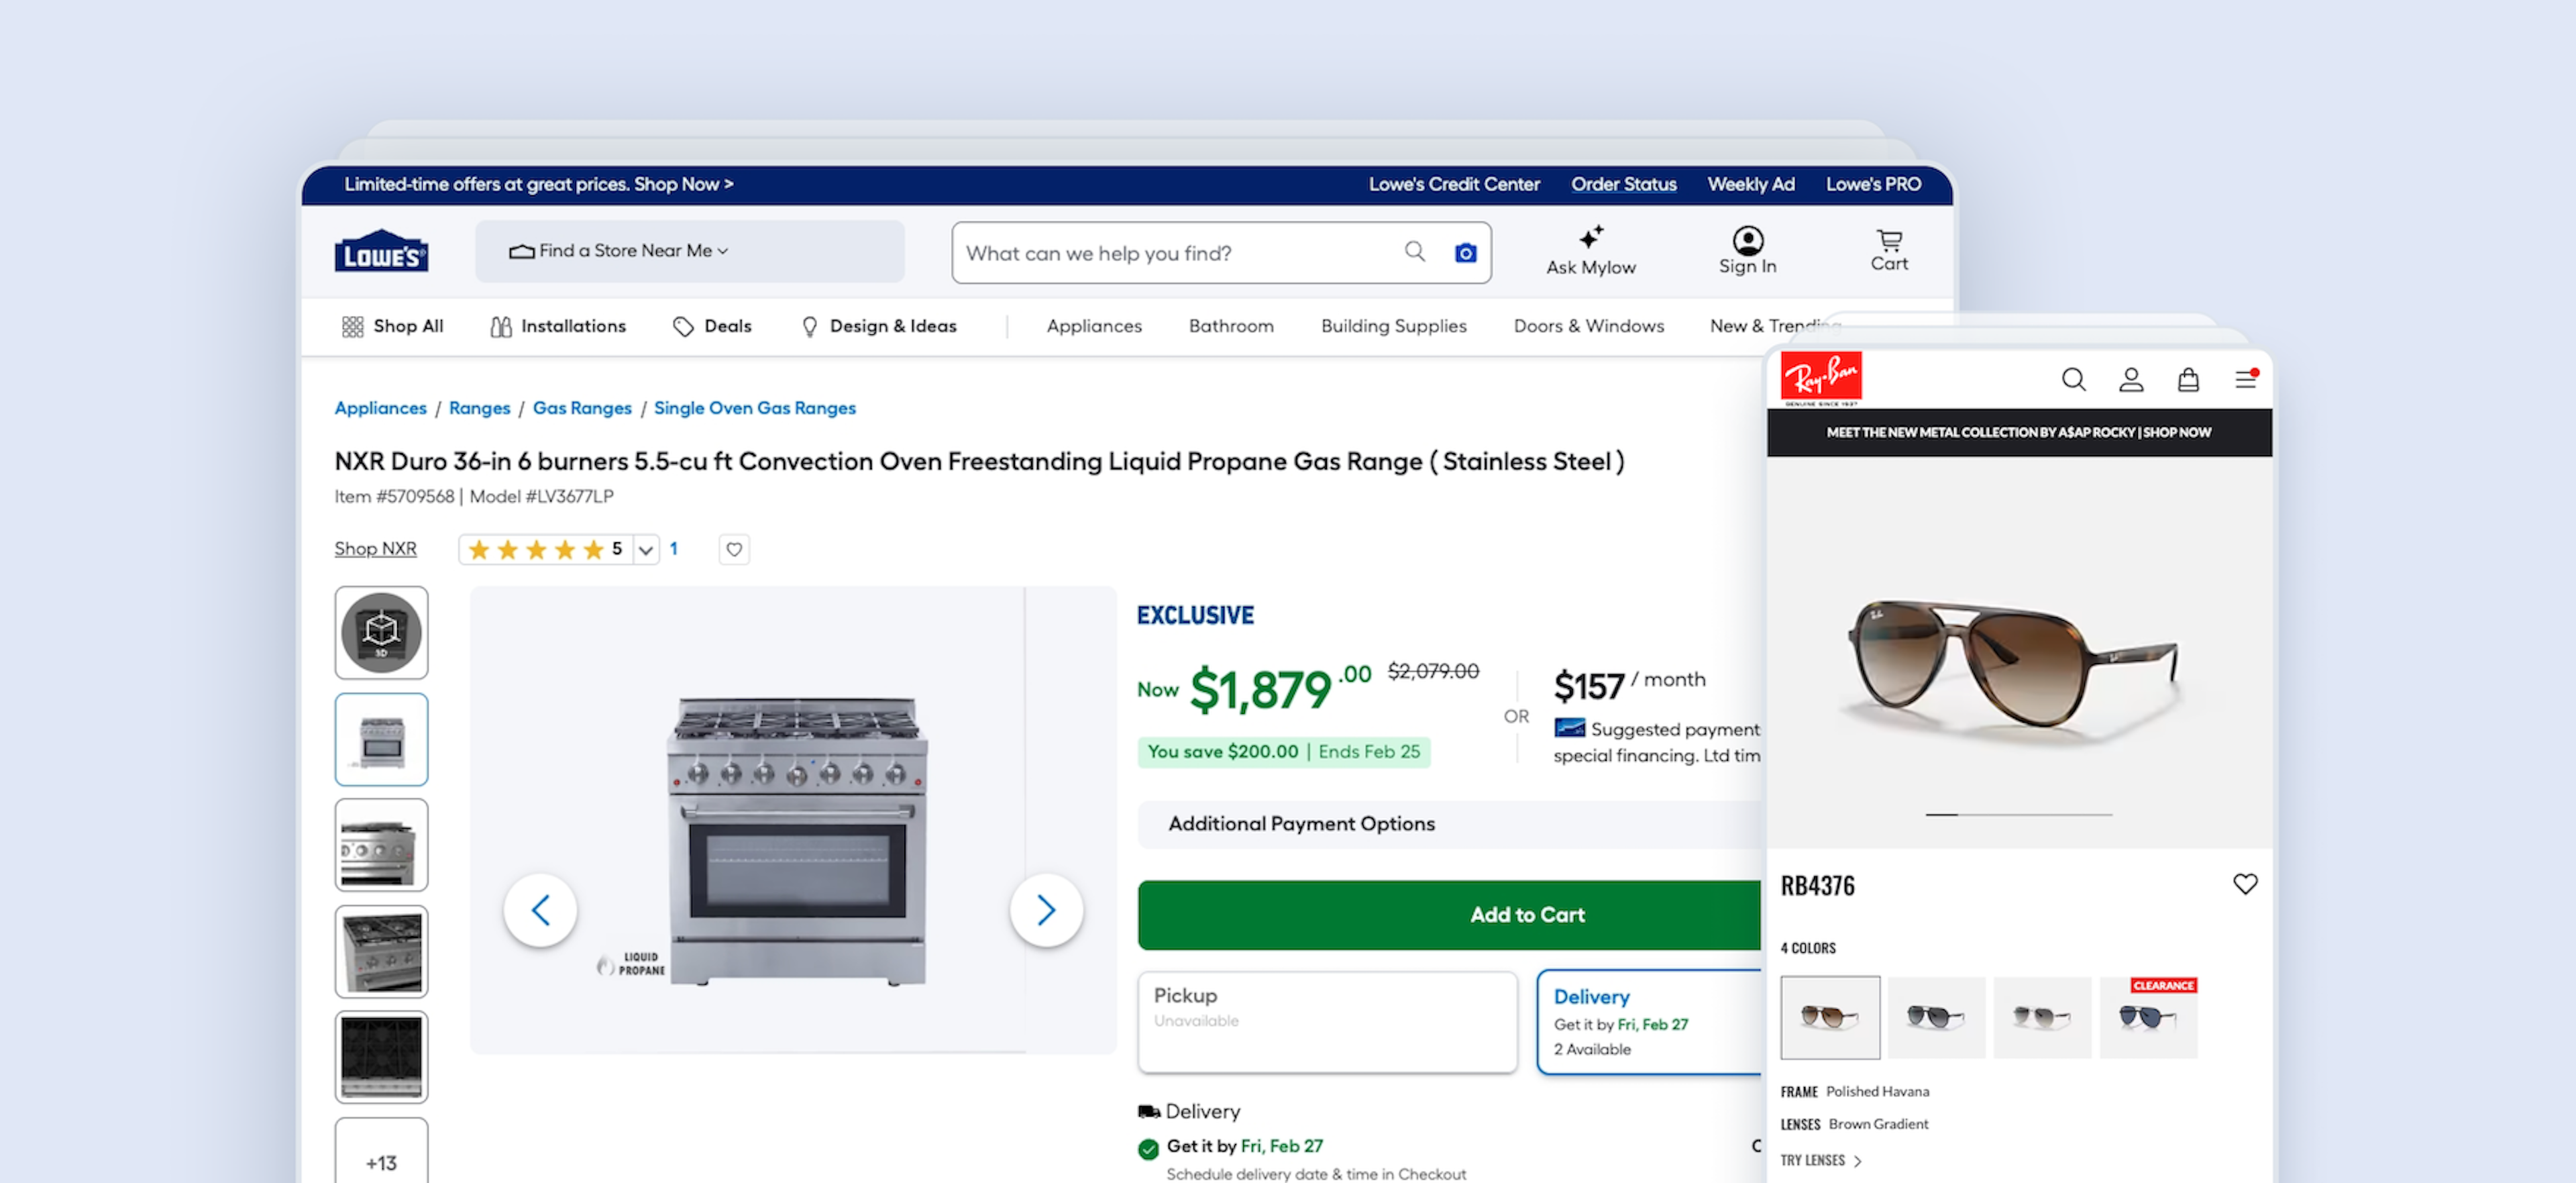Click the Ask Mylow sparkle icon

(x=1590, y=237)
